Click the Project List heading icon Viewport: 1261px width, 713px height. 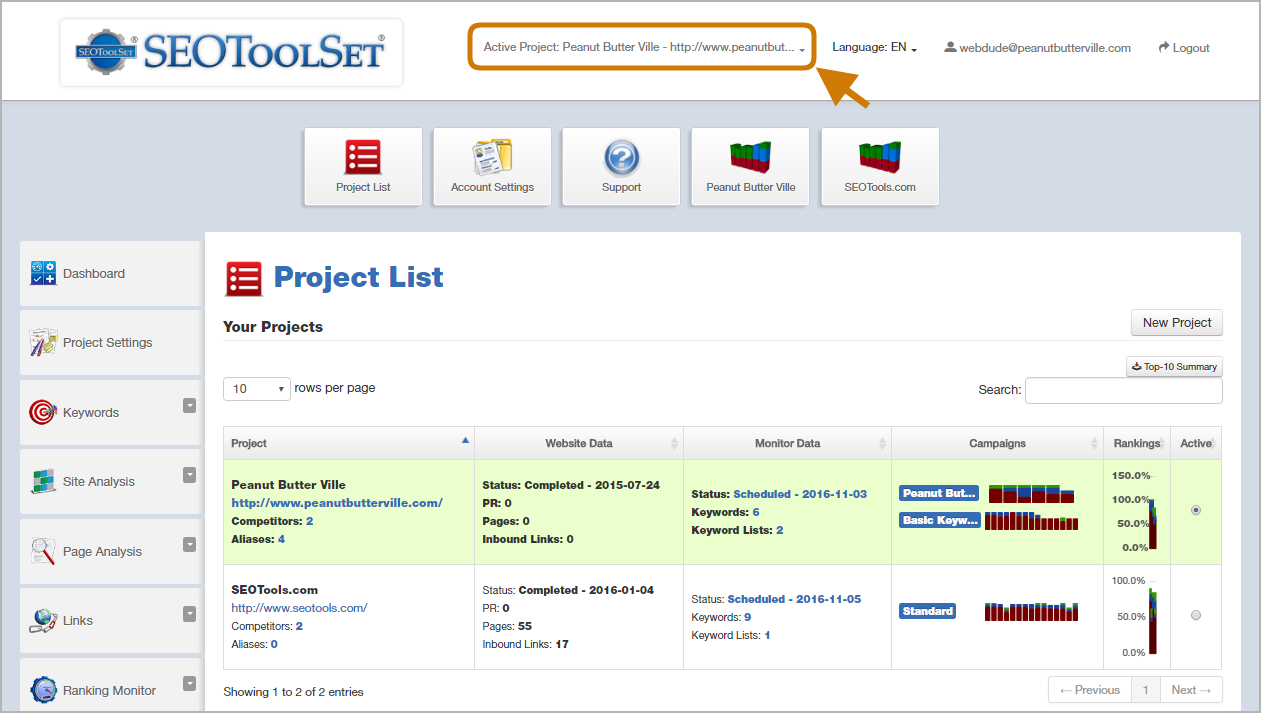244,278
